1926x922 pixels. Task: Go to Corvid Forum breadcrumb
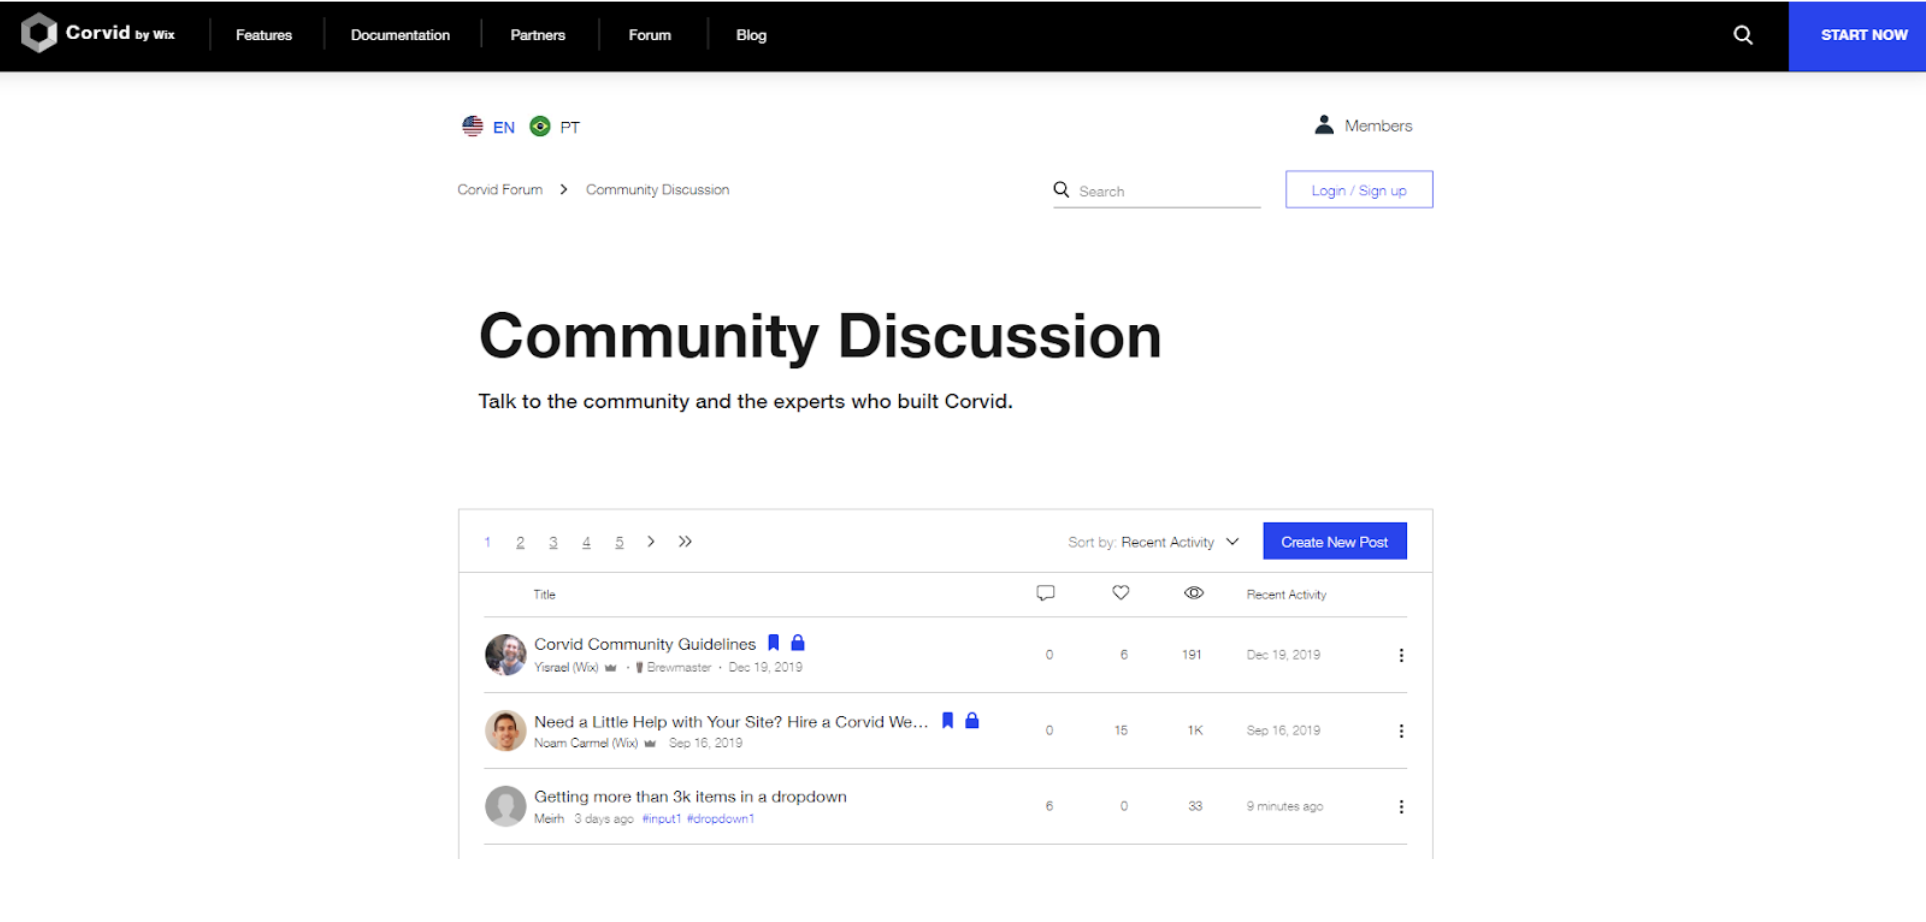pos(500,189)
